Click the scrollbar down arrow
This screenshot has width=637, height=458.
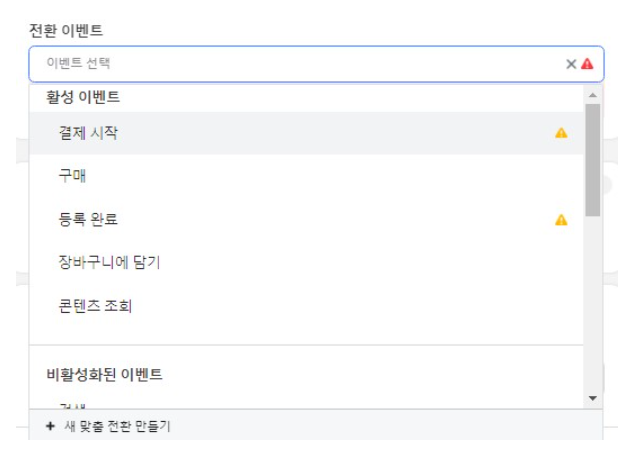pyautogui.click(x=593, y=398)
